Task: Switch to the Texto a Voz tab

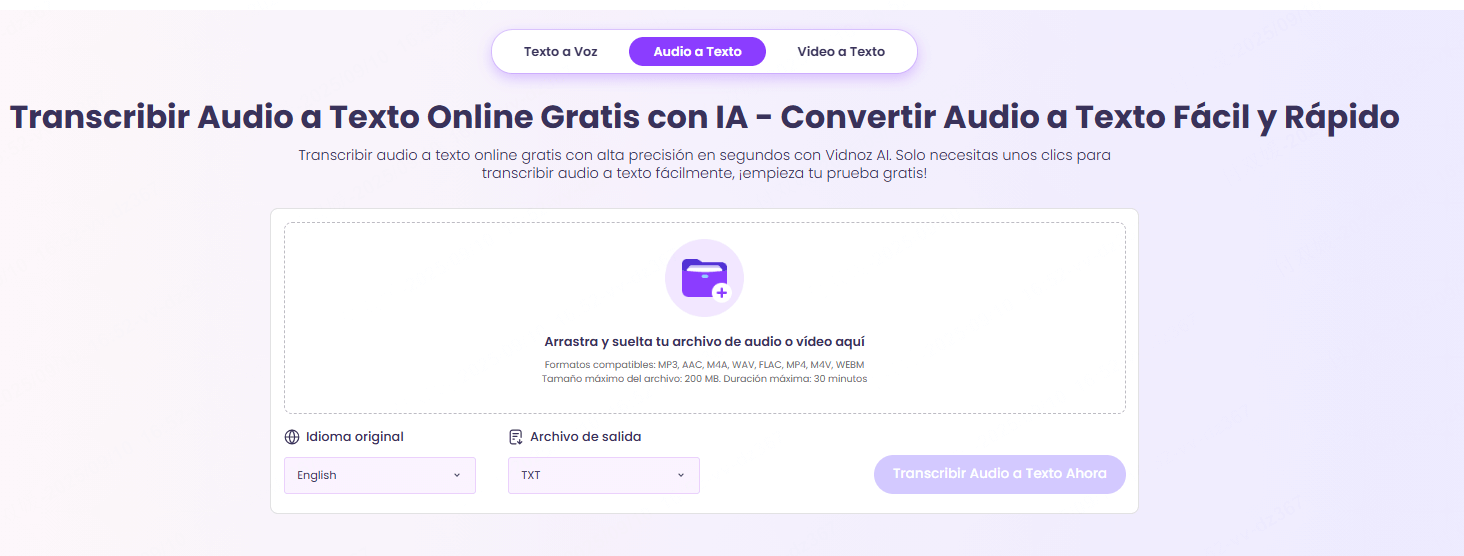Action: point(560,51)
